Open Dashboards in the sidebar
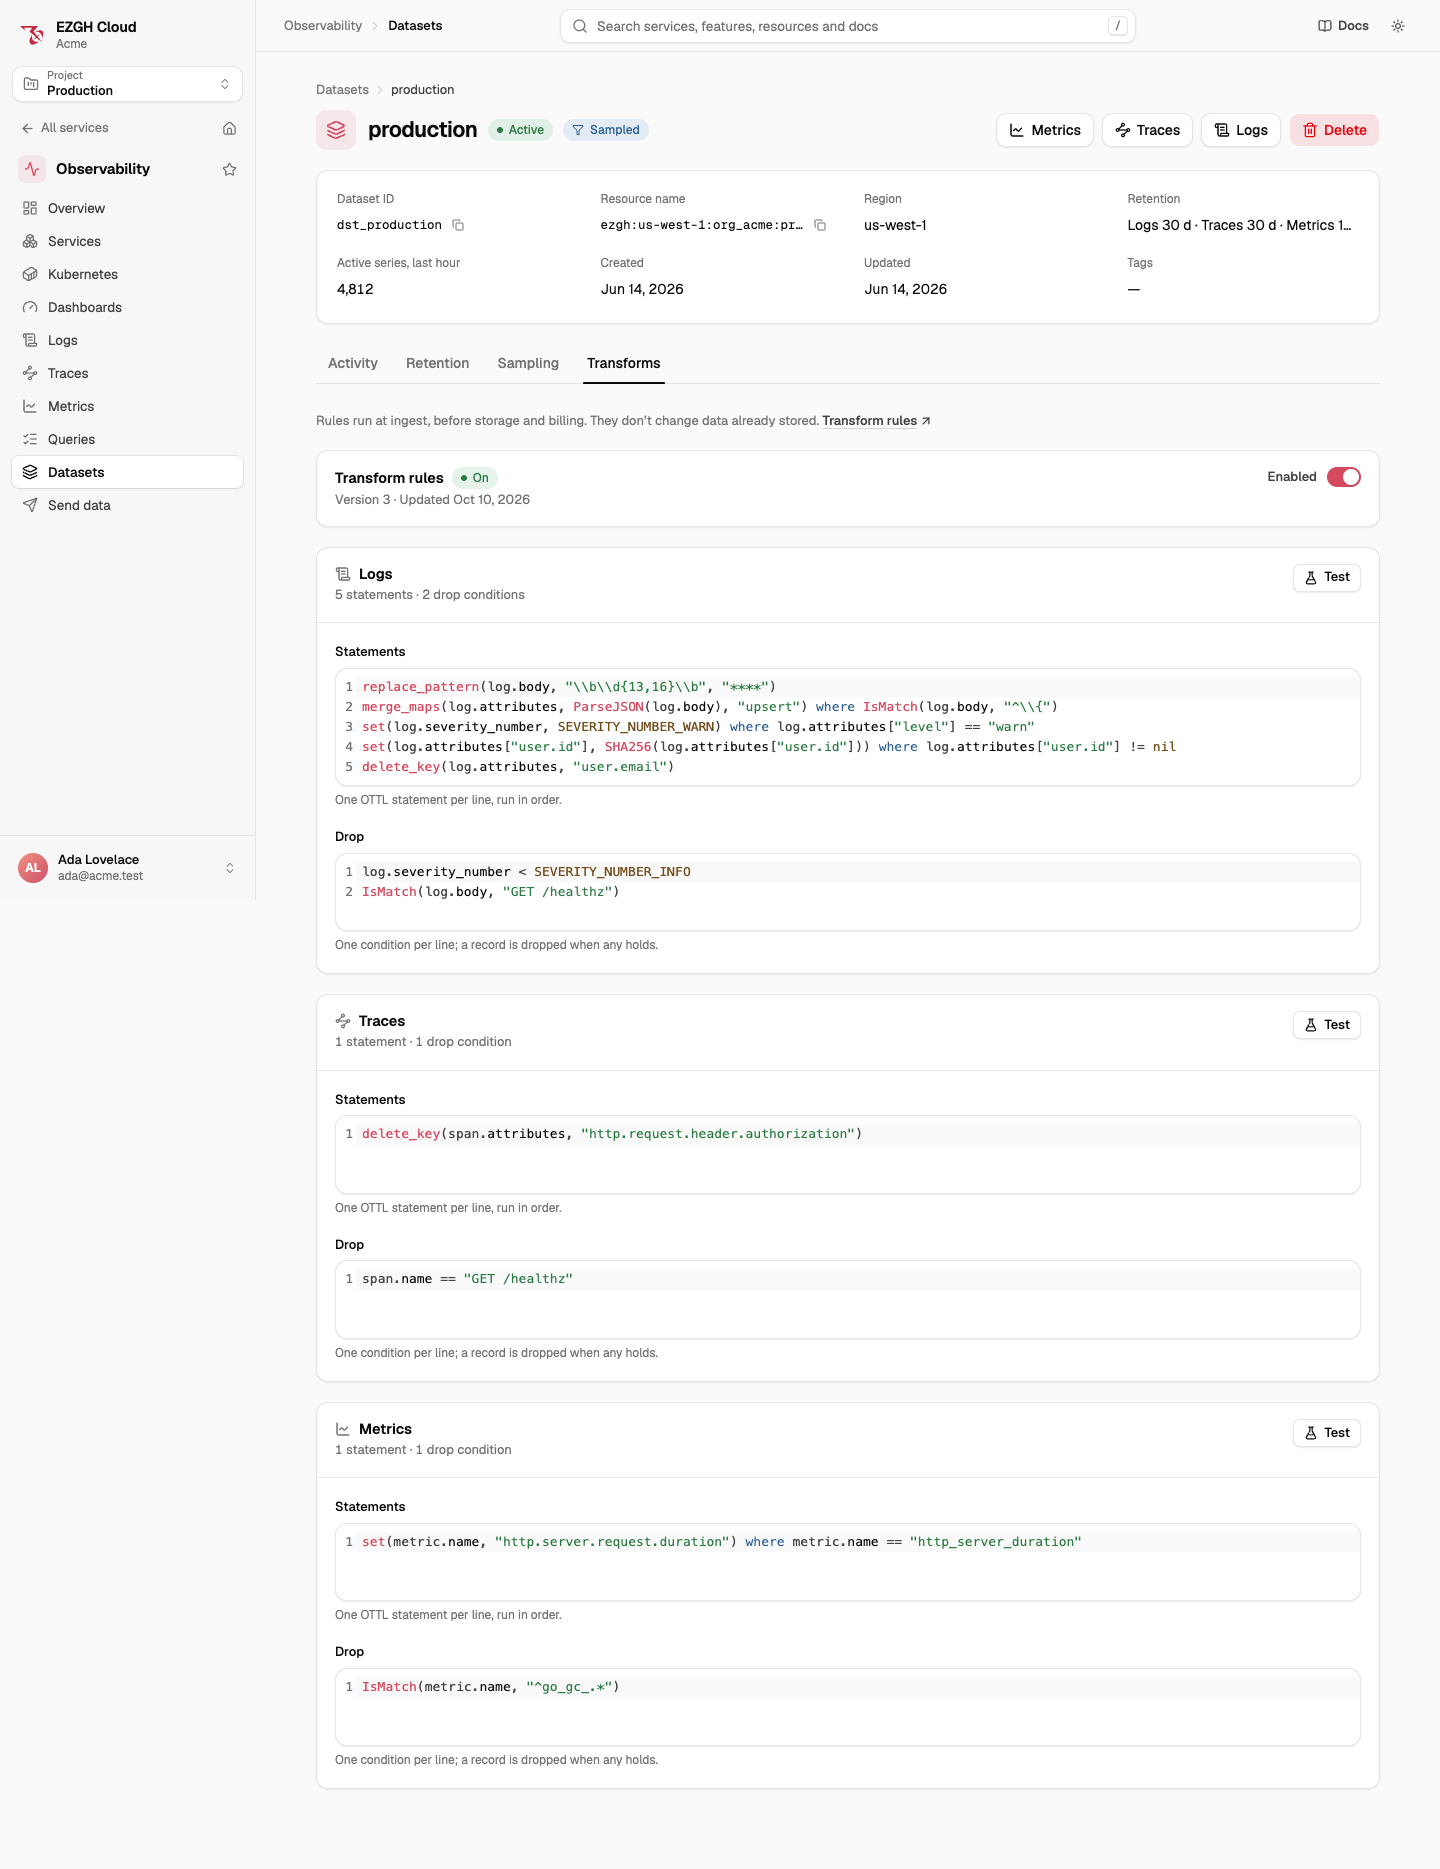This screenshot has height=1869, width=1440. point(127,307)
